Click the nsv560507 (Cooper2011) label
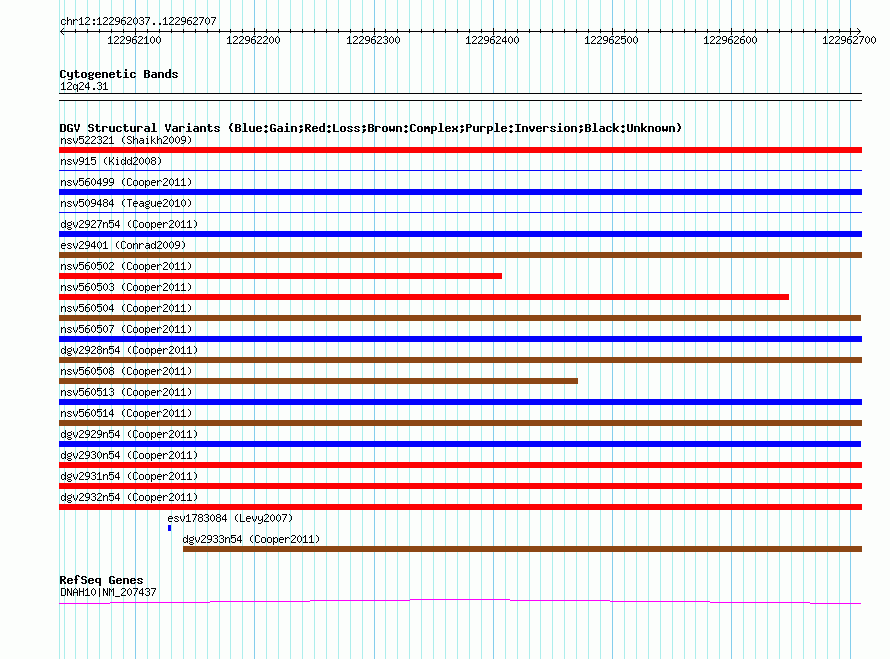Viewport: 890px width, 659px height. (x=126, y=329)
